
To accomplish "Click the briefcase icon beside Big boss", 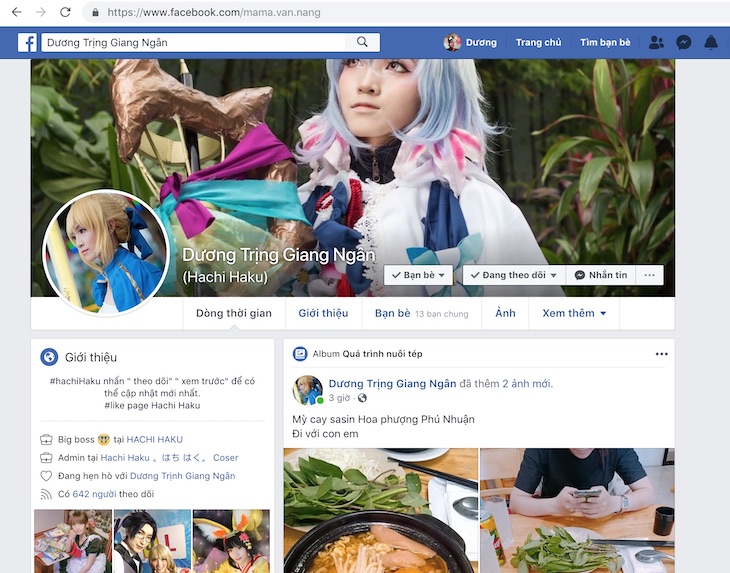I will click(x=46, y=439).
